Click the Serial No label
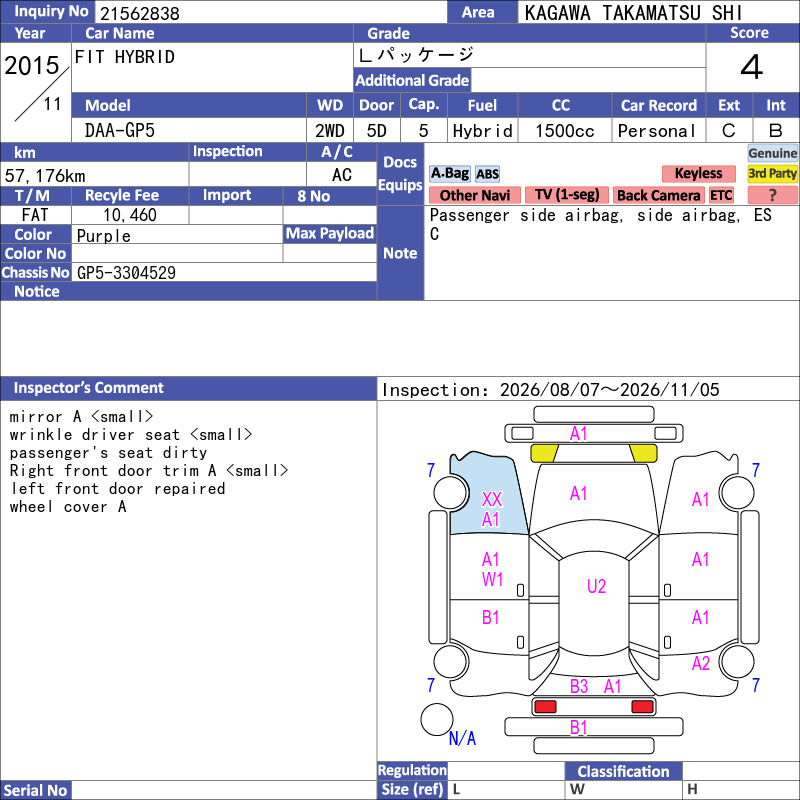Screen dimensions: 800x800 pos(35,790)
